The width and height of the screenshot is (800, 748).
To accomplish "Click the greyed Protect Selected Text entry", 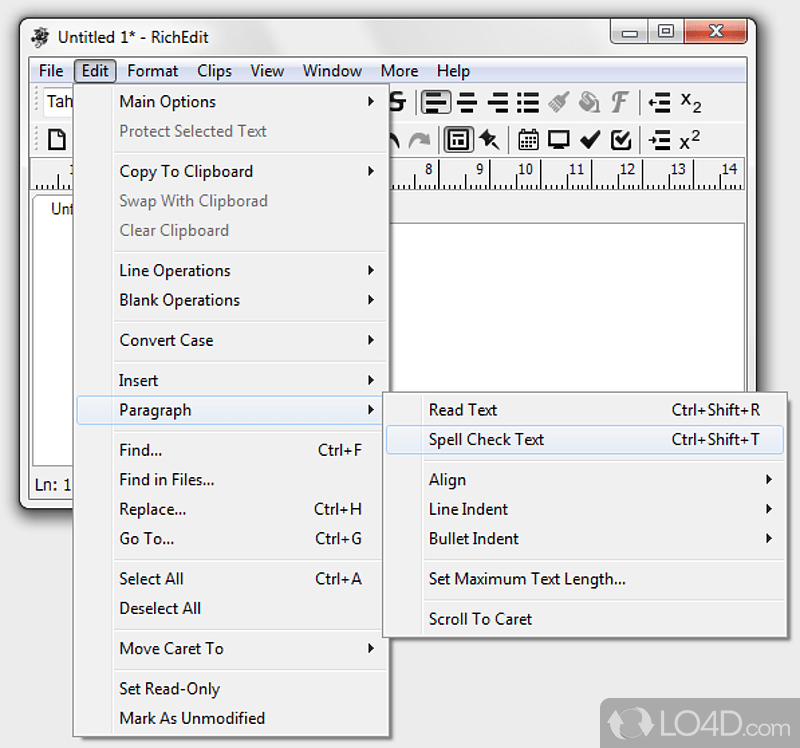I will [x=231, y=132].
